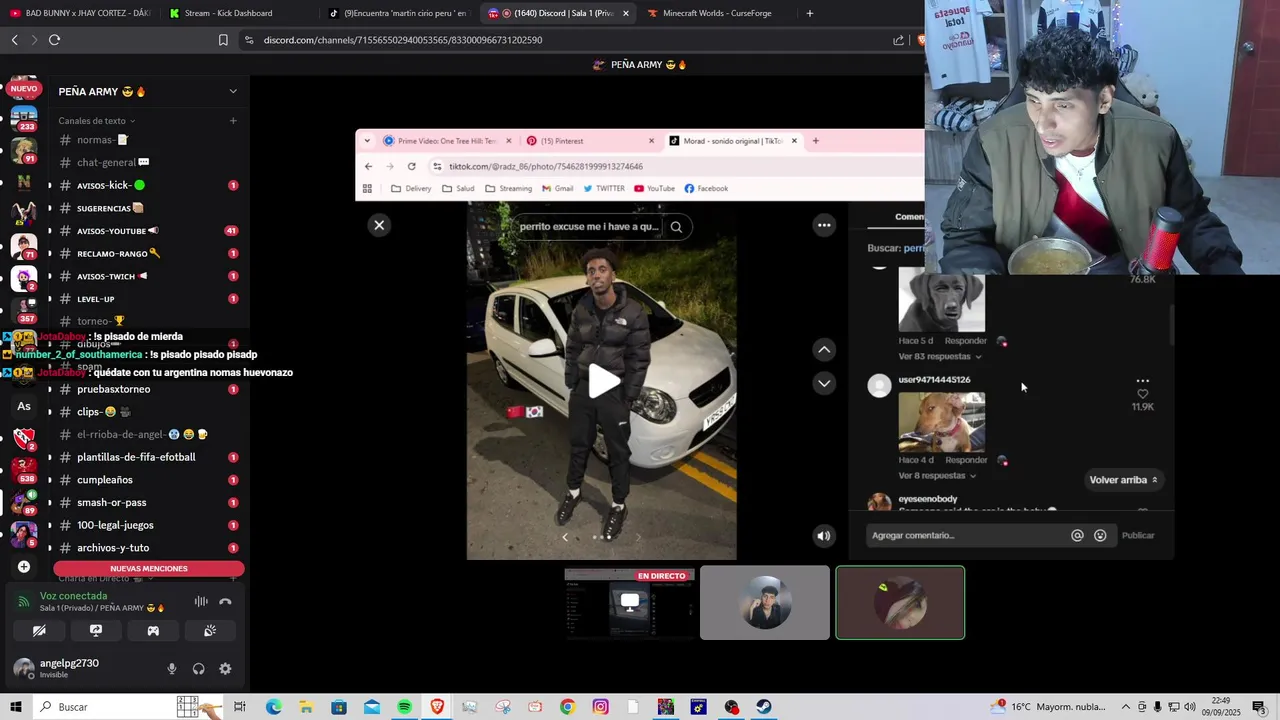Reload the Discord page

click(x=54, y=40)
